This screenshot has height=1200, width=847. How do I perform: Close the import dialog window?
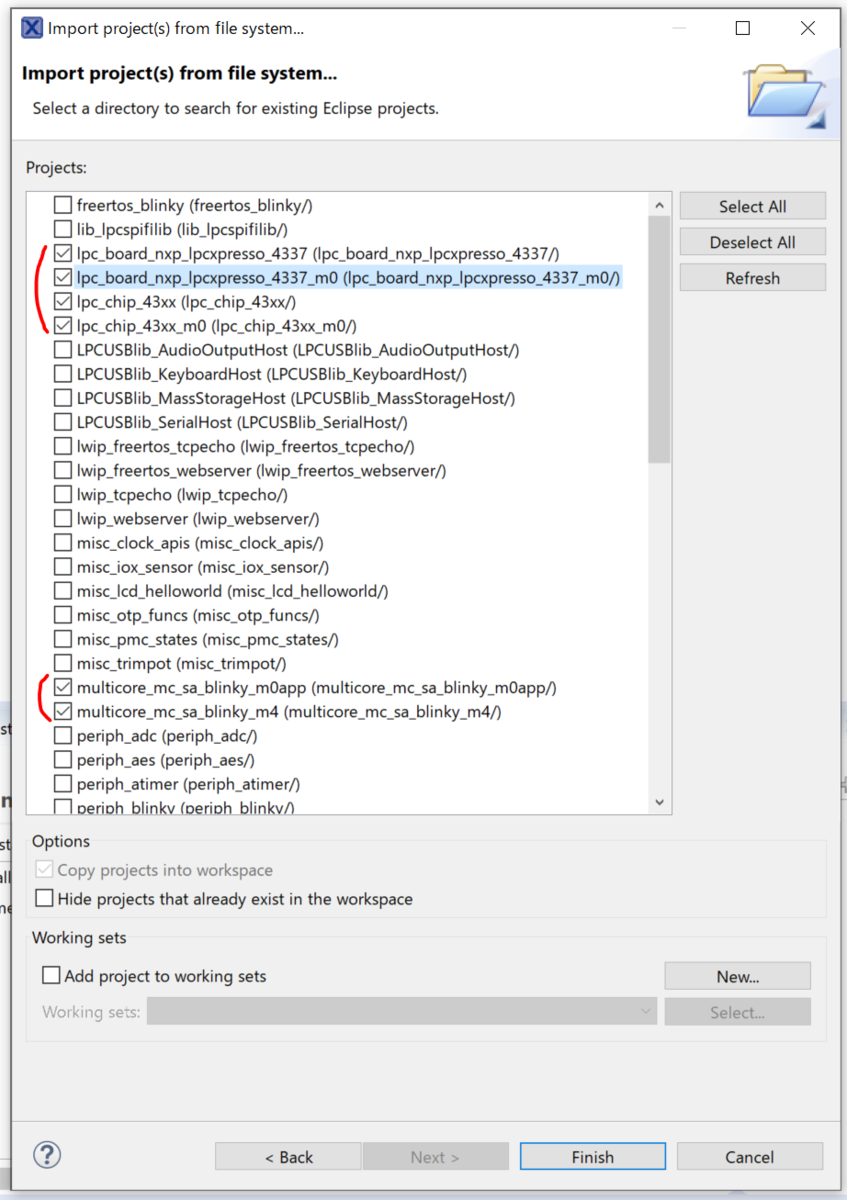point(808,28)
